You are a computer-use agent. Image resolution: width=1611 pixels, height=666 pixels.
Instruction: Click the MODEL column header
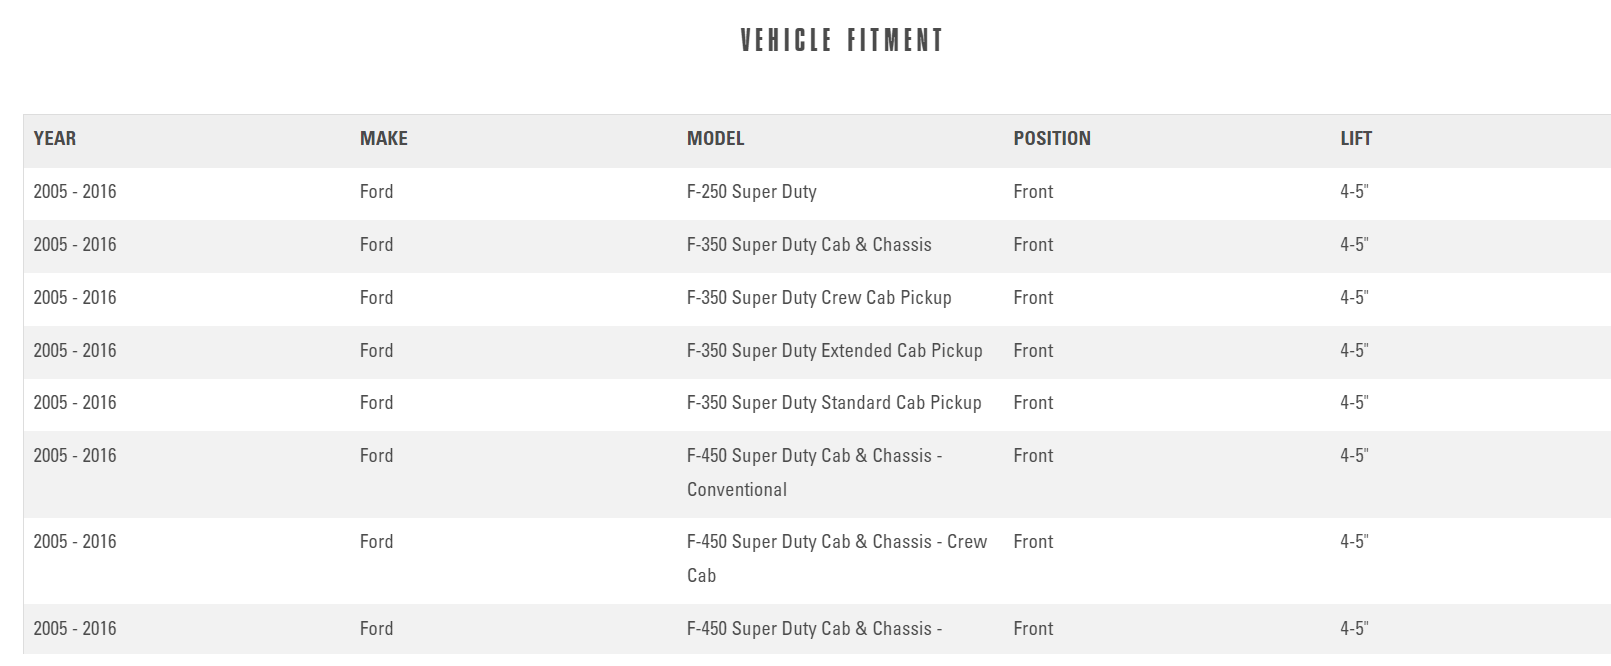[x=715, y=139]
